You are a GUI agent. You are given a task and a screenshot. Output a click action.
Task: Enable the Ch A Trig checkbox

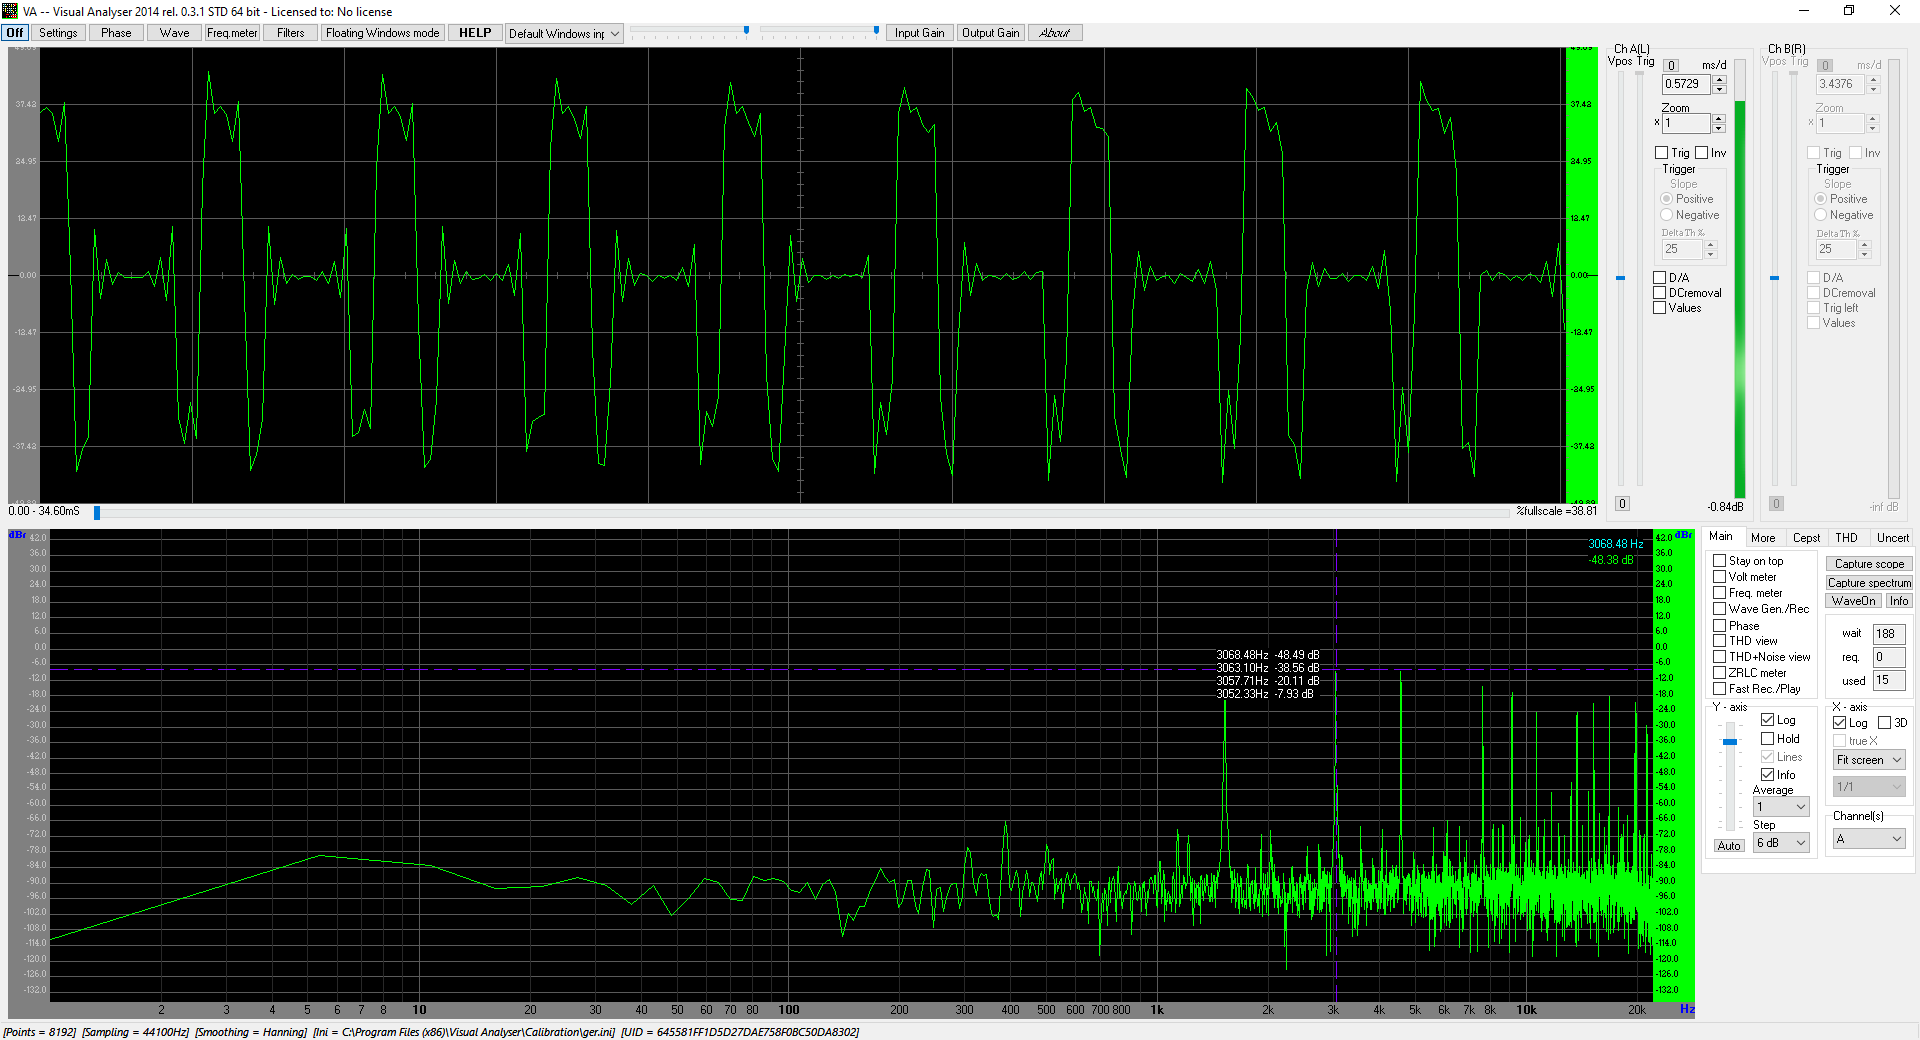1662,153
